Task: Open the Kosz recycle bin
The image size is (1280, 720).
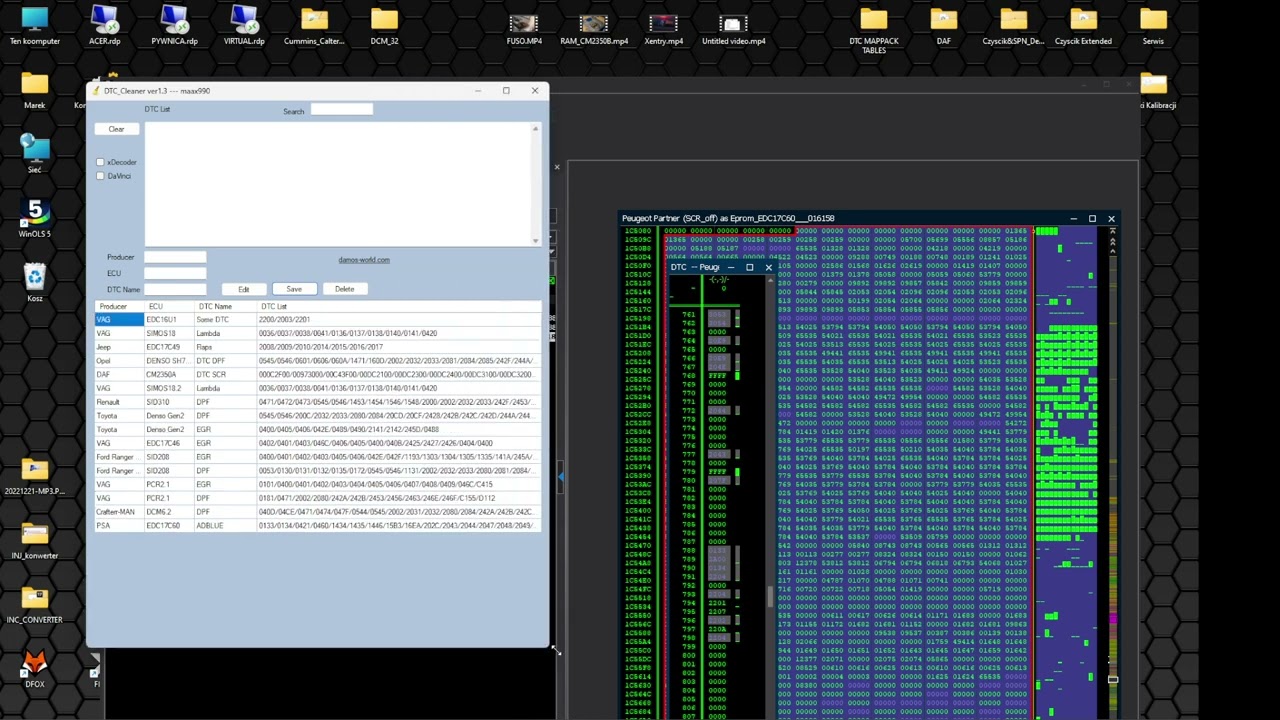Action: click(35, 283)
